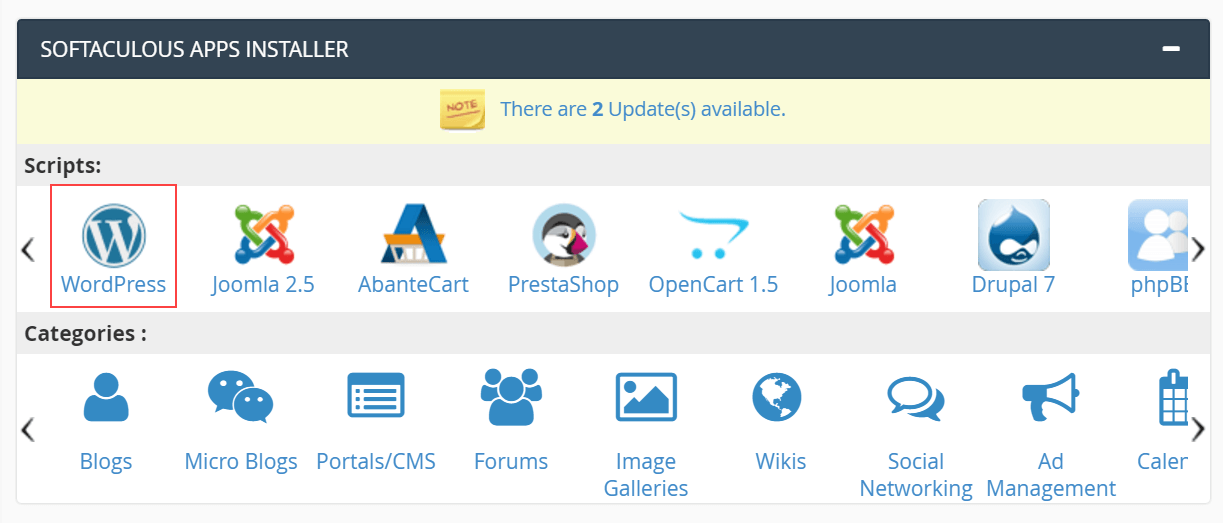
Task: Click the Forums text label
Action: click(511, 462)
